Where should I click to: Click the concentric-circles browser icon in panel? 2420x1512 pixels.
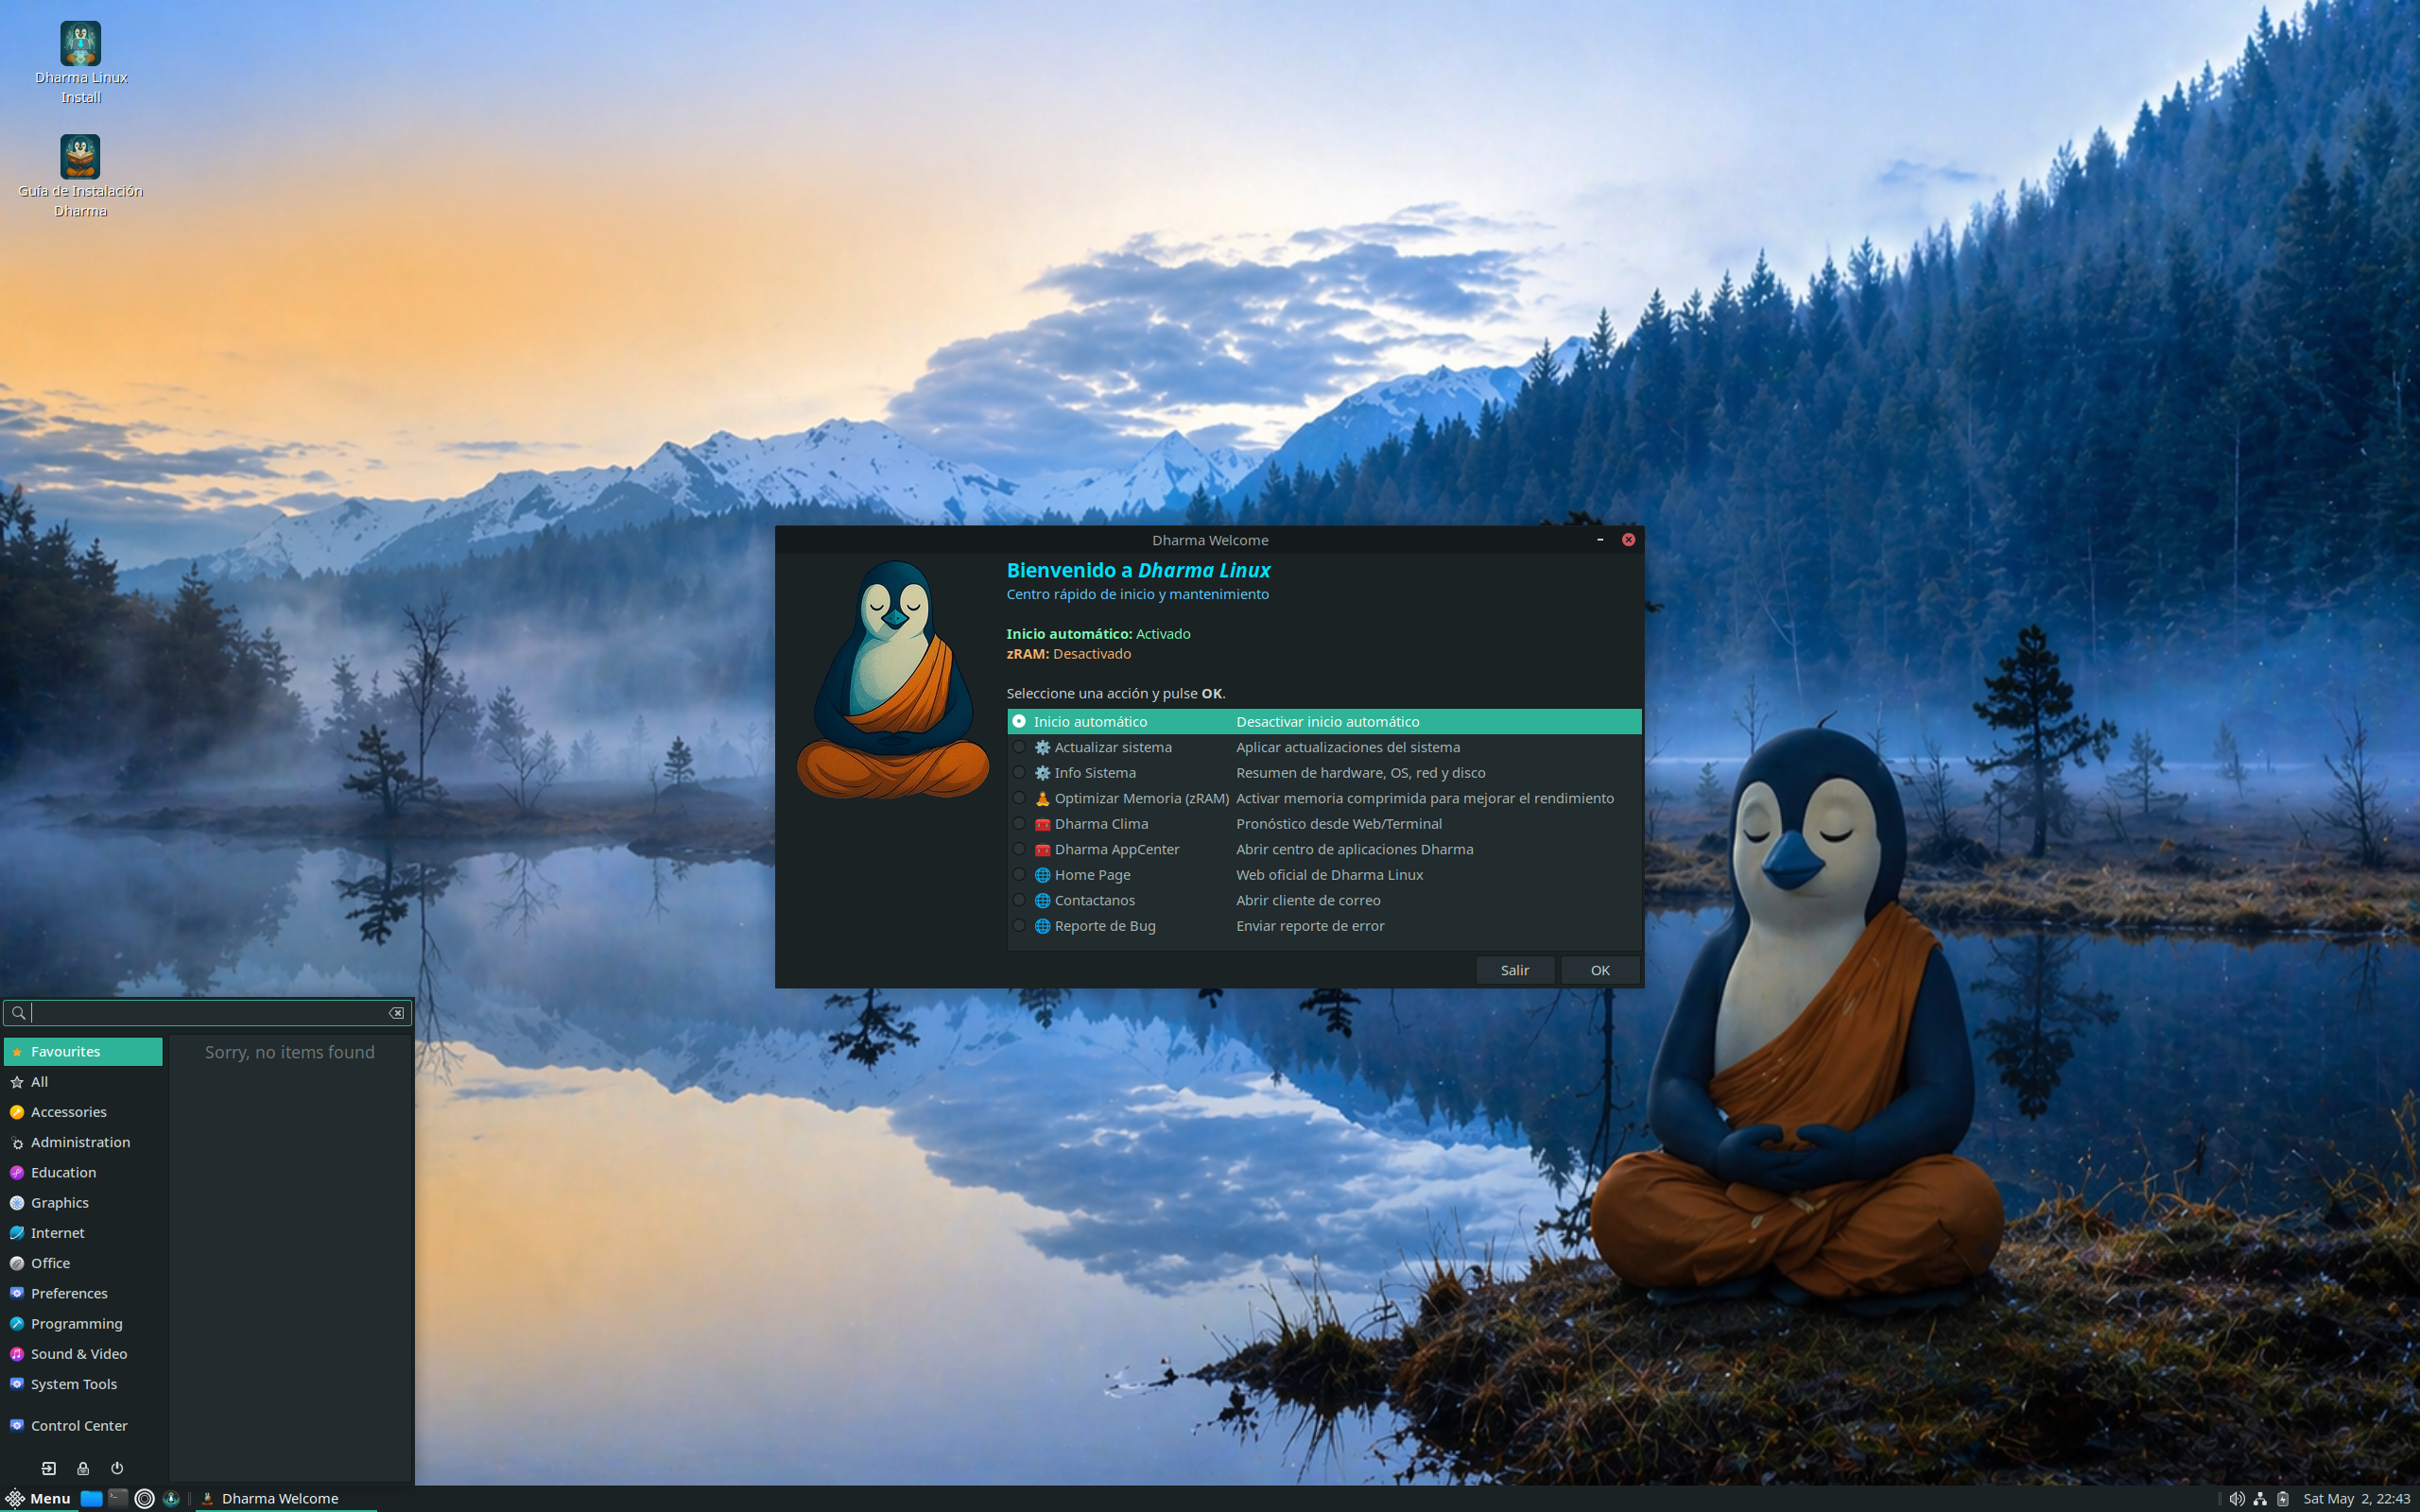coord(144,1498)
